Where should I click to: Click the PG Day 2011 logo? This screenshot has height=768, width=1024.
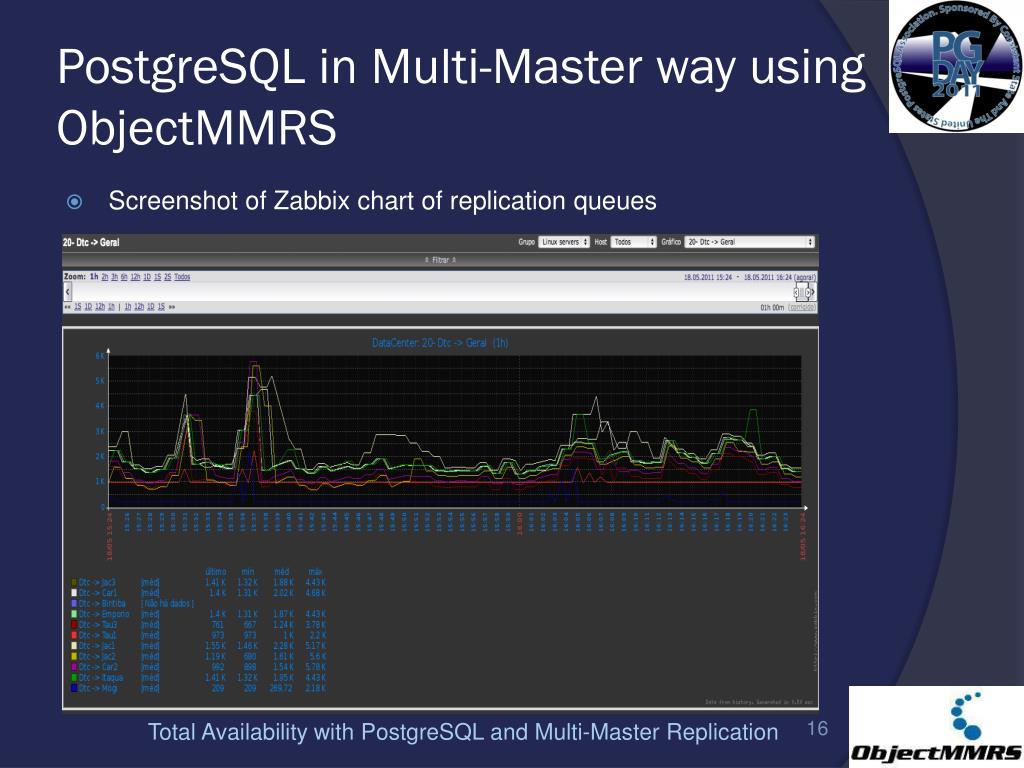pyautogui.click(x=956, y=67)
